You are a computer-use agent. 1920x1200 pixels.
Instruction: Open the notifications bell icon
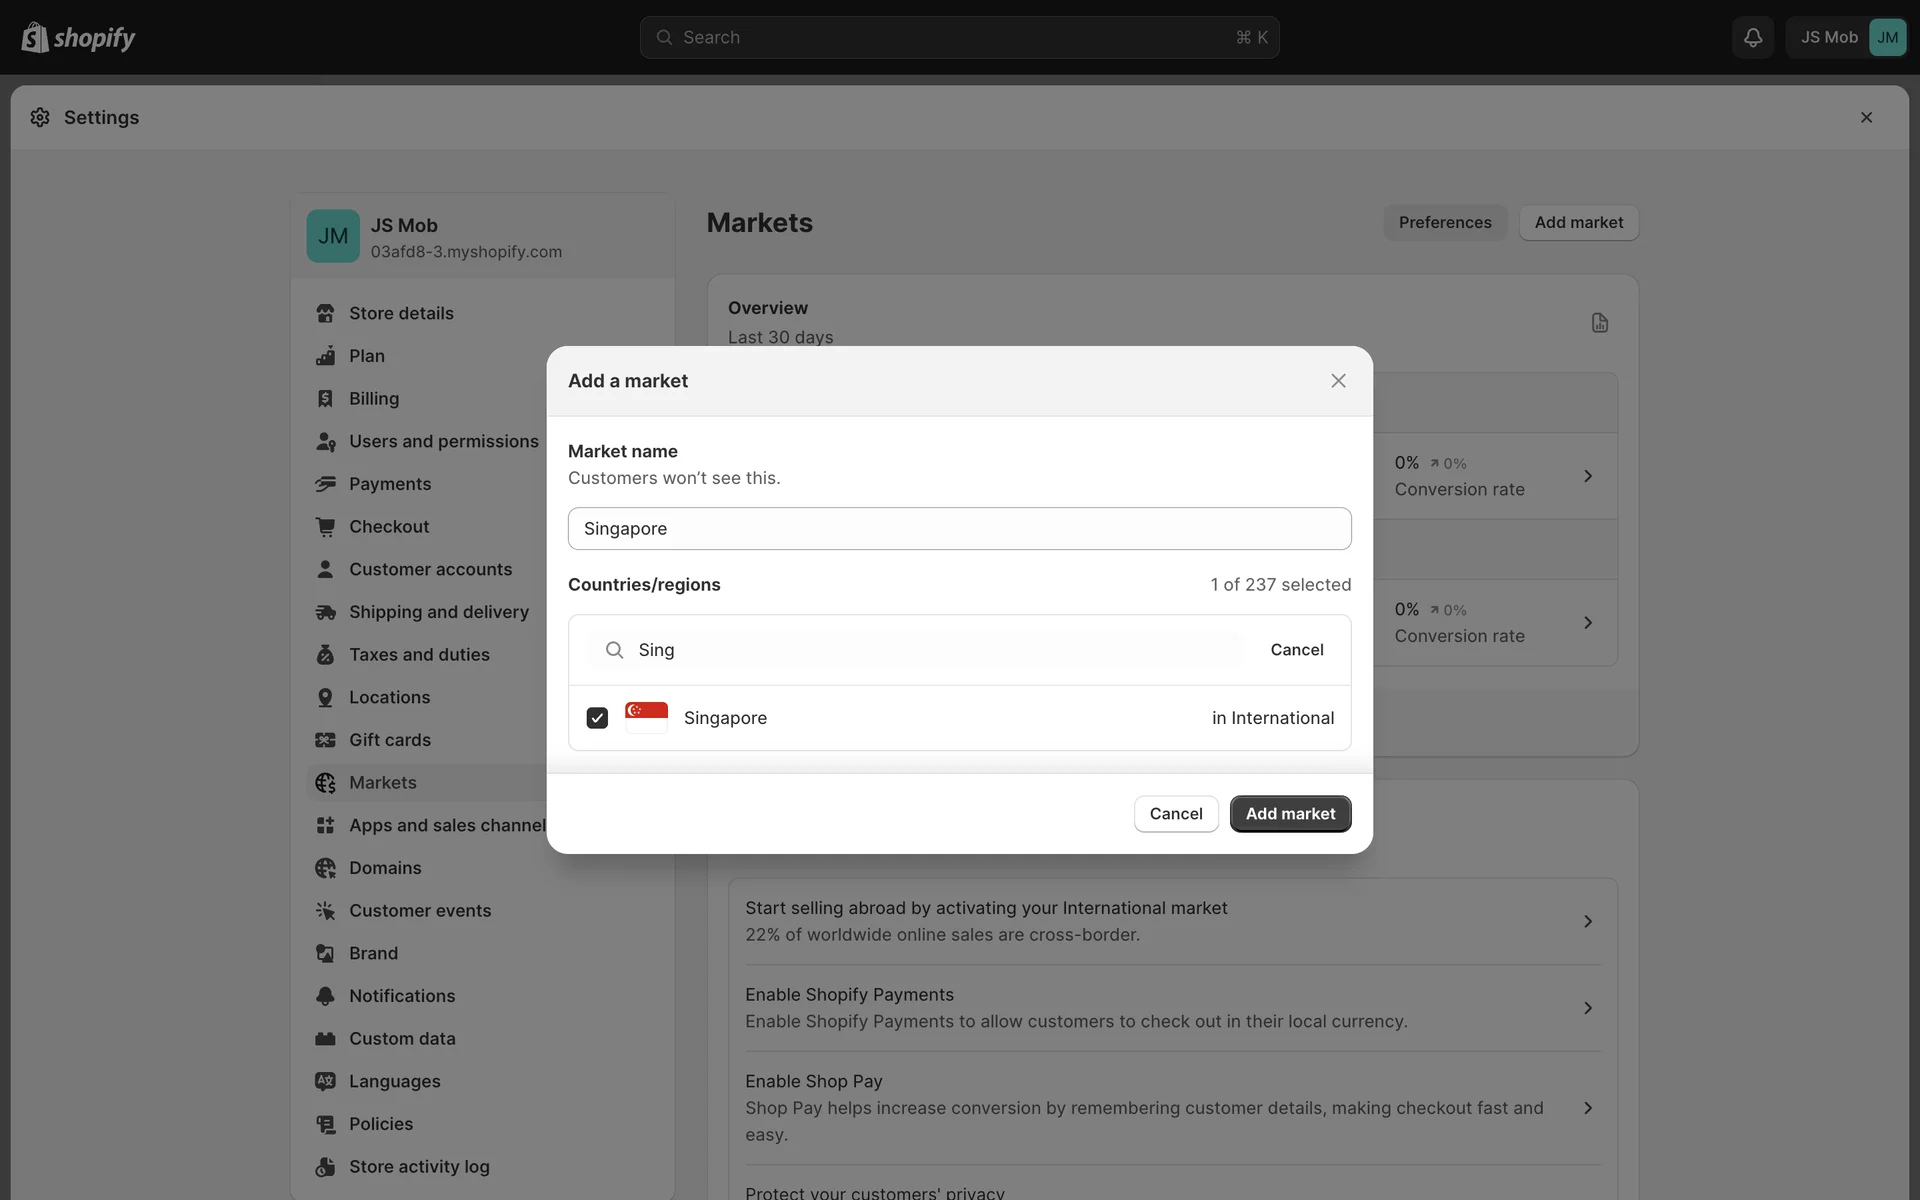point(1753,37)
